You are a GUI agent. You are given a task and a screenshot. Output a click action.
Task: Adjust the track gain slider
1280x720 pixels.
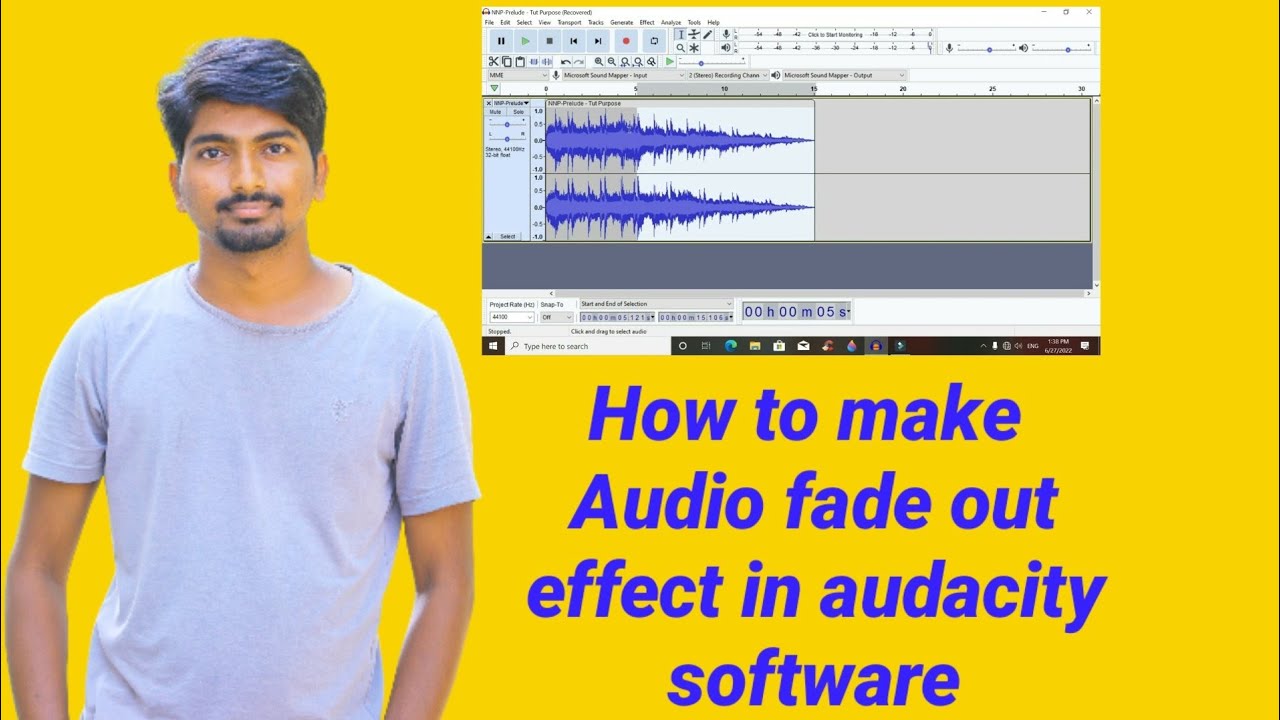click(507, 124)
